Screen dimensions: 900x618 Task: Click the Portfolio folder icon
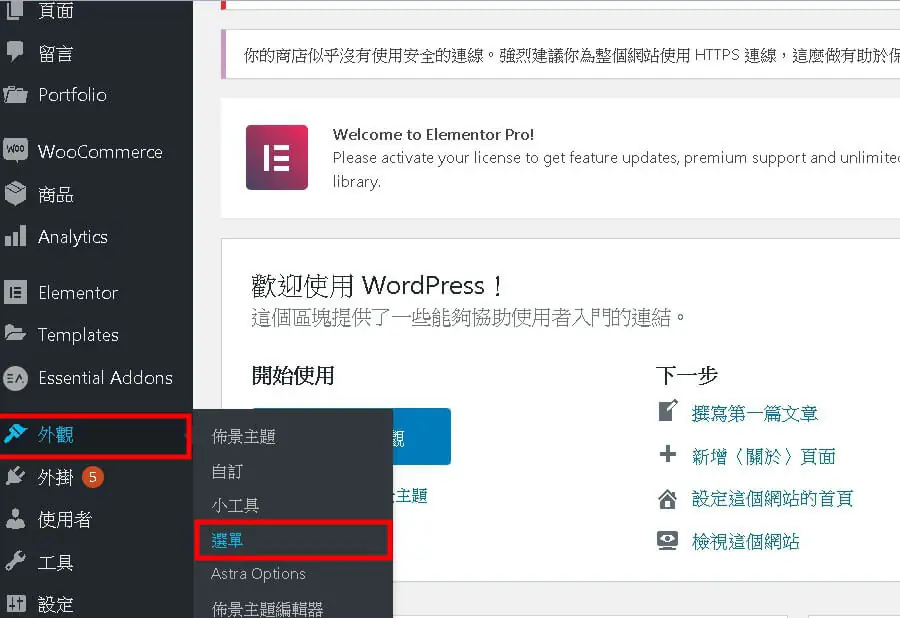[15, 95]
